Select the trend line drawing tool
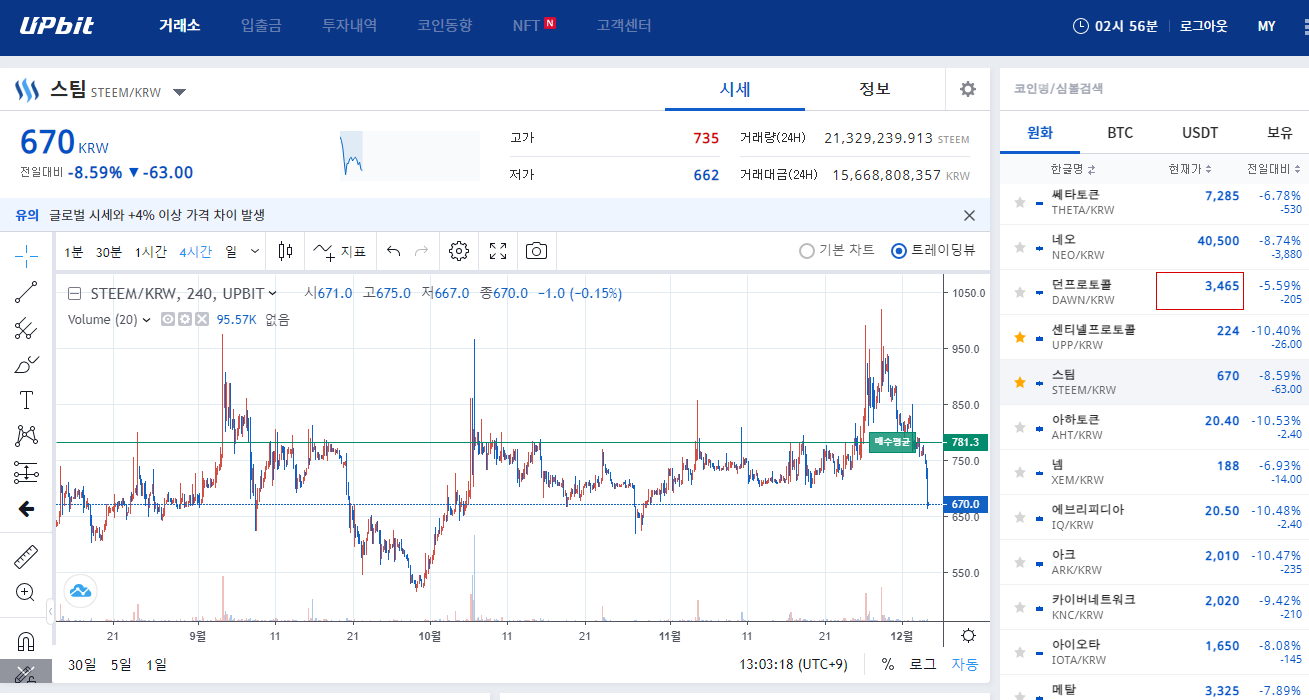 click(x=26, y=292)
